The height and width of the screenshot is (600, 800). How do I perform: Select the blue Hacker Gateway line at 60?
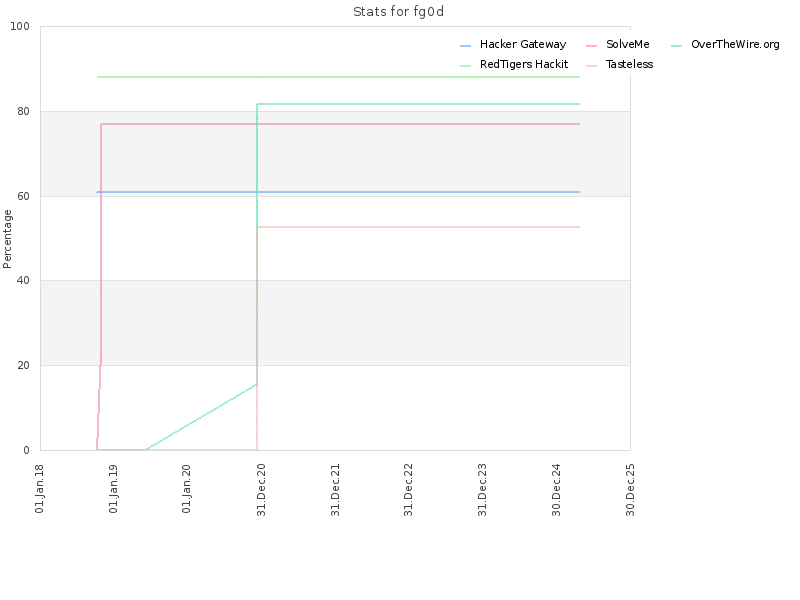pyautogui.click(x=338, y=192)
